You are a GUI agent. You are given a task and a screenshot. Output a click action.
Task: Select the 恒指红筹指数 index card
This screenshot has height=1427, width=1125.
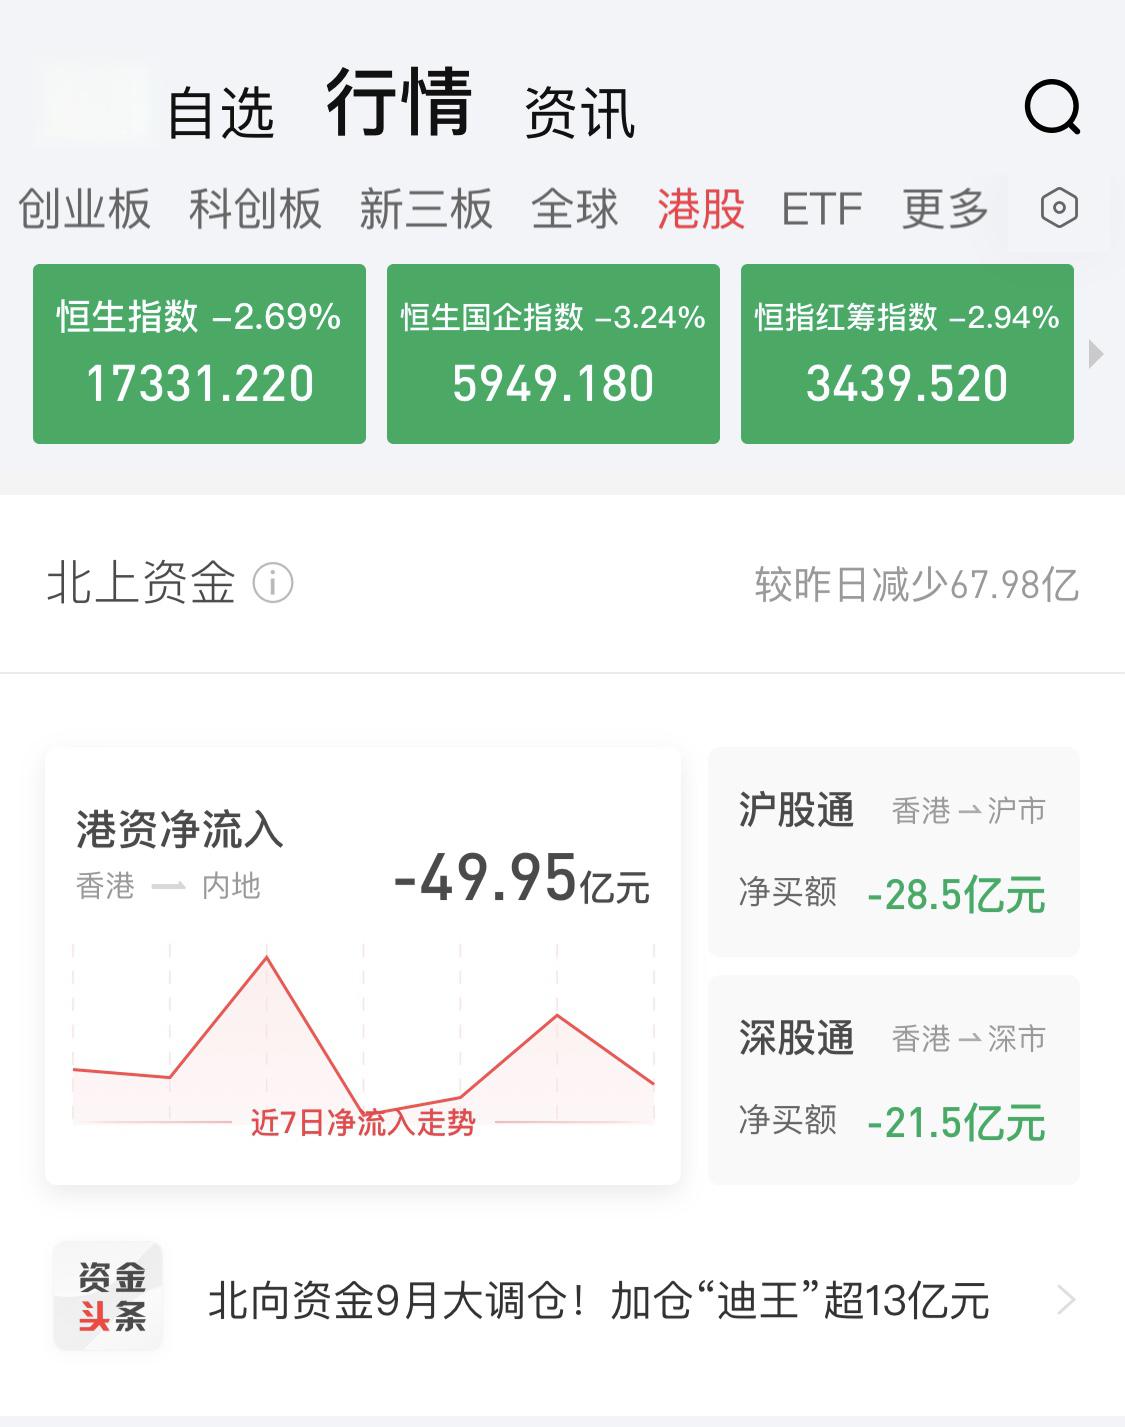click(x=907, y=352)
